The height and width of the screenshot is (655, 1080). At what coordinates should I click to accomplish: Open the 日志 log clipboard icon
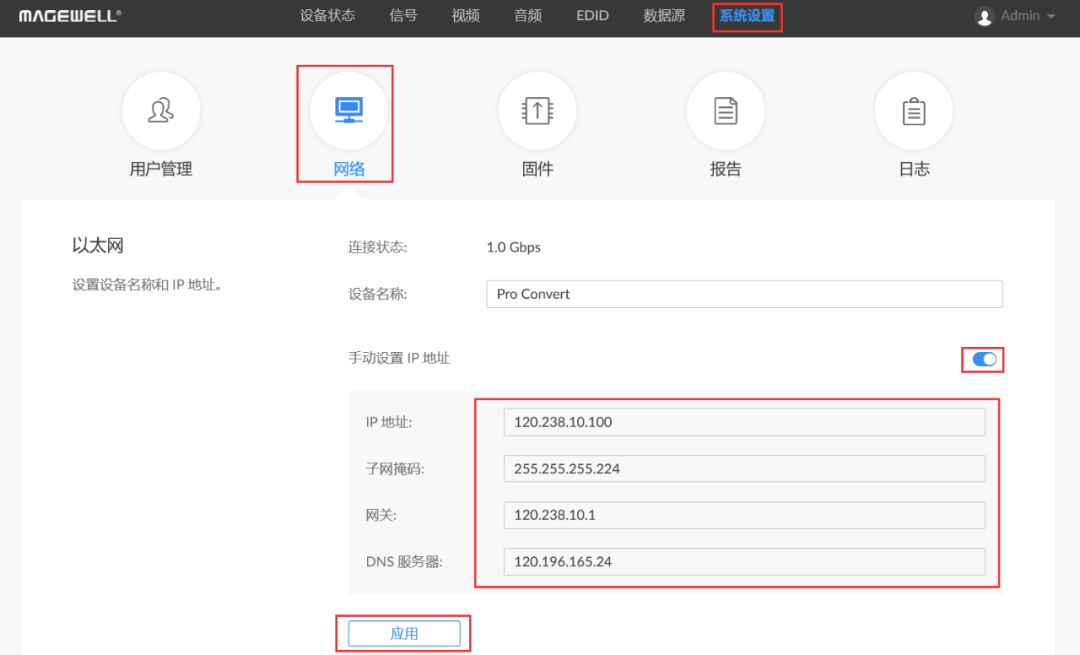913,111
